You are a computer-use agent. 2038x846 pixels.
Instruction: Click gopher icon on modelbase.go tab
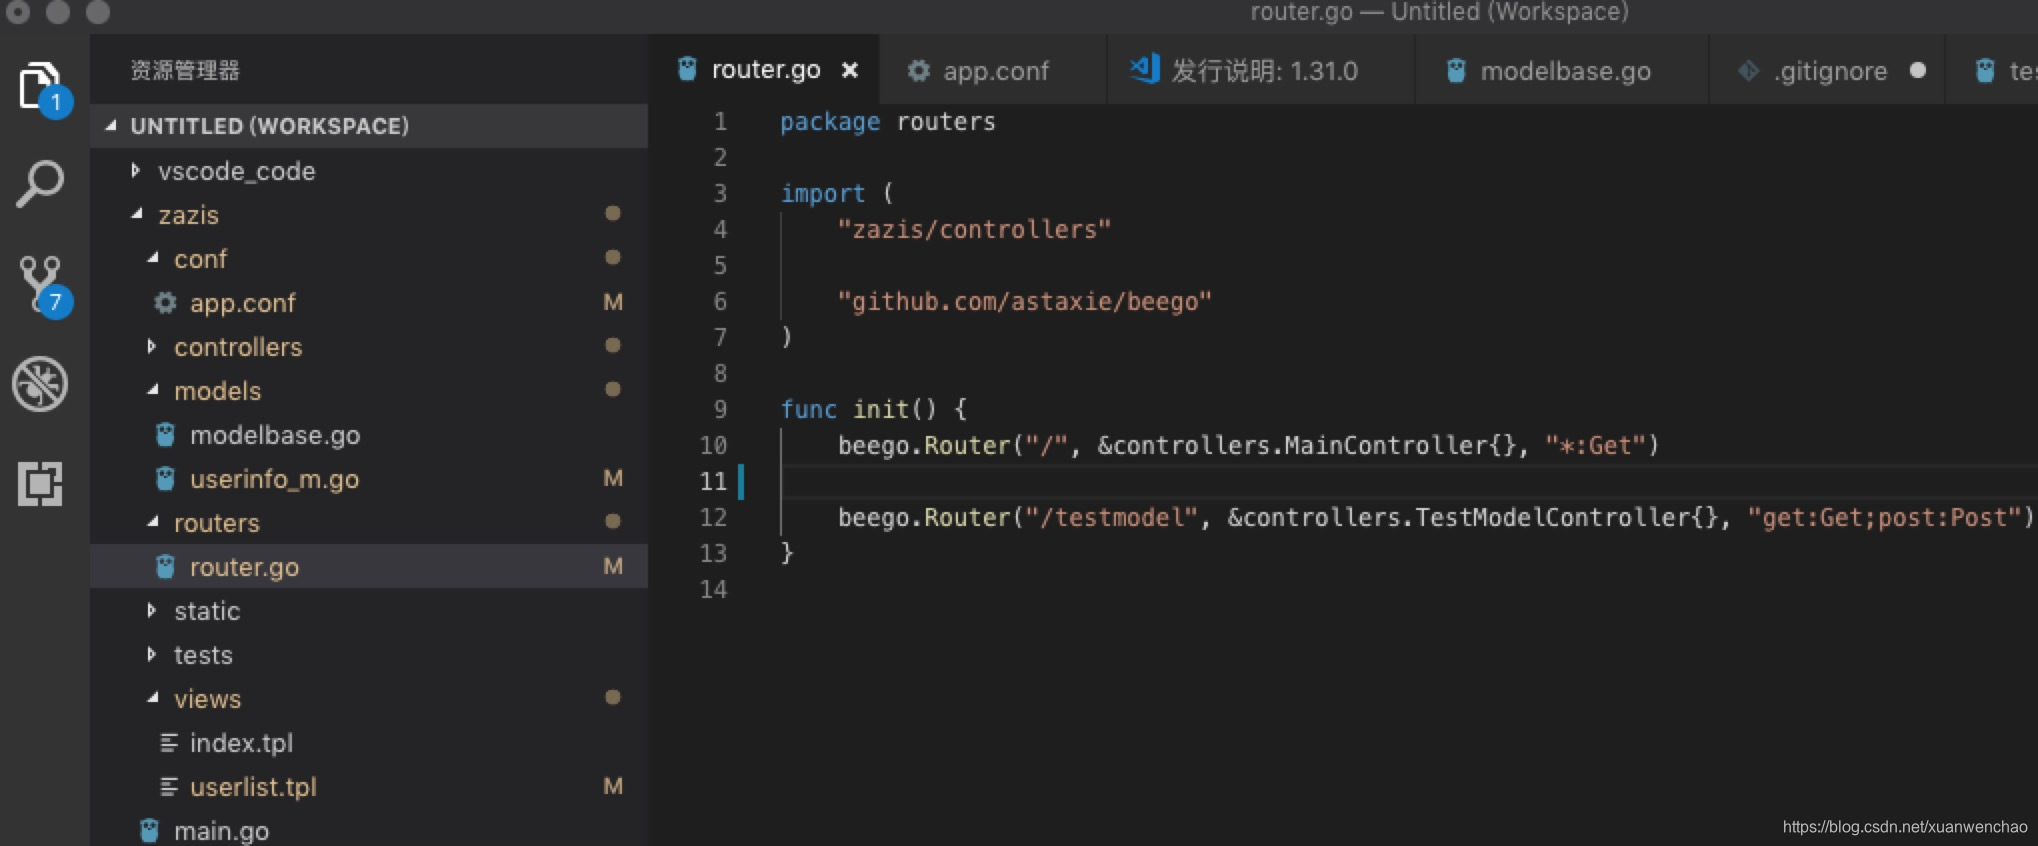tap(1456, 71)
